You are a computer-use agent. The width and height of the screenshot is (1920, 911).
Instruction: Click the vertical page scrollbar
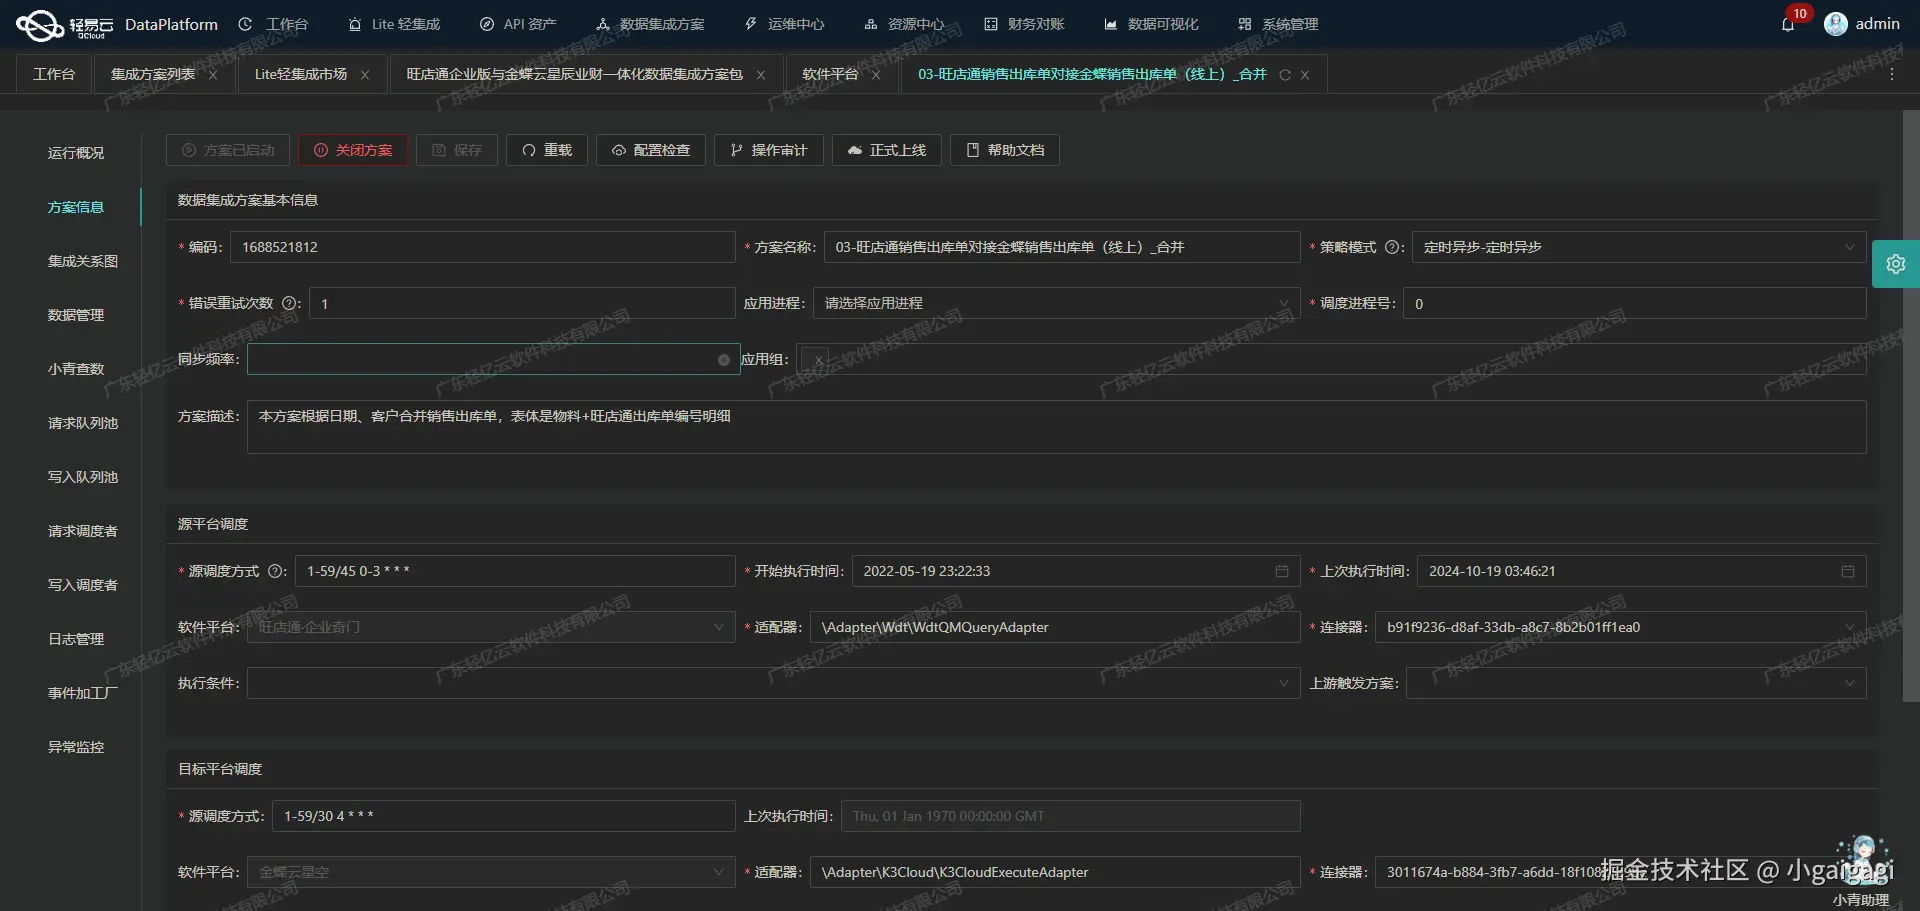tap(1910, 405)
